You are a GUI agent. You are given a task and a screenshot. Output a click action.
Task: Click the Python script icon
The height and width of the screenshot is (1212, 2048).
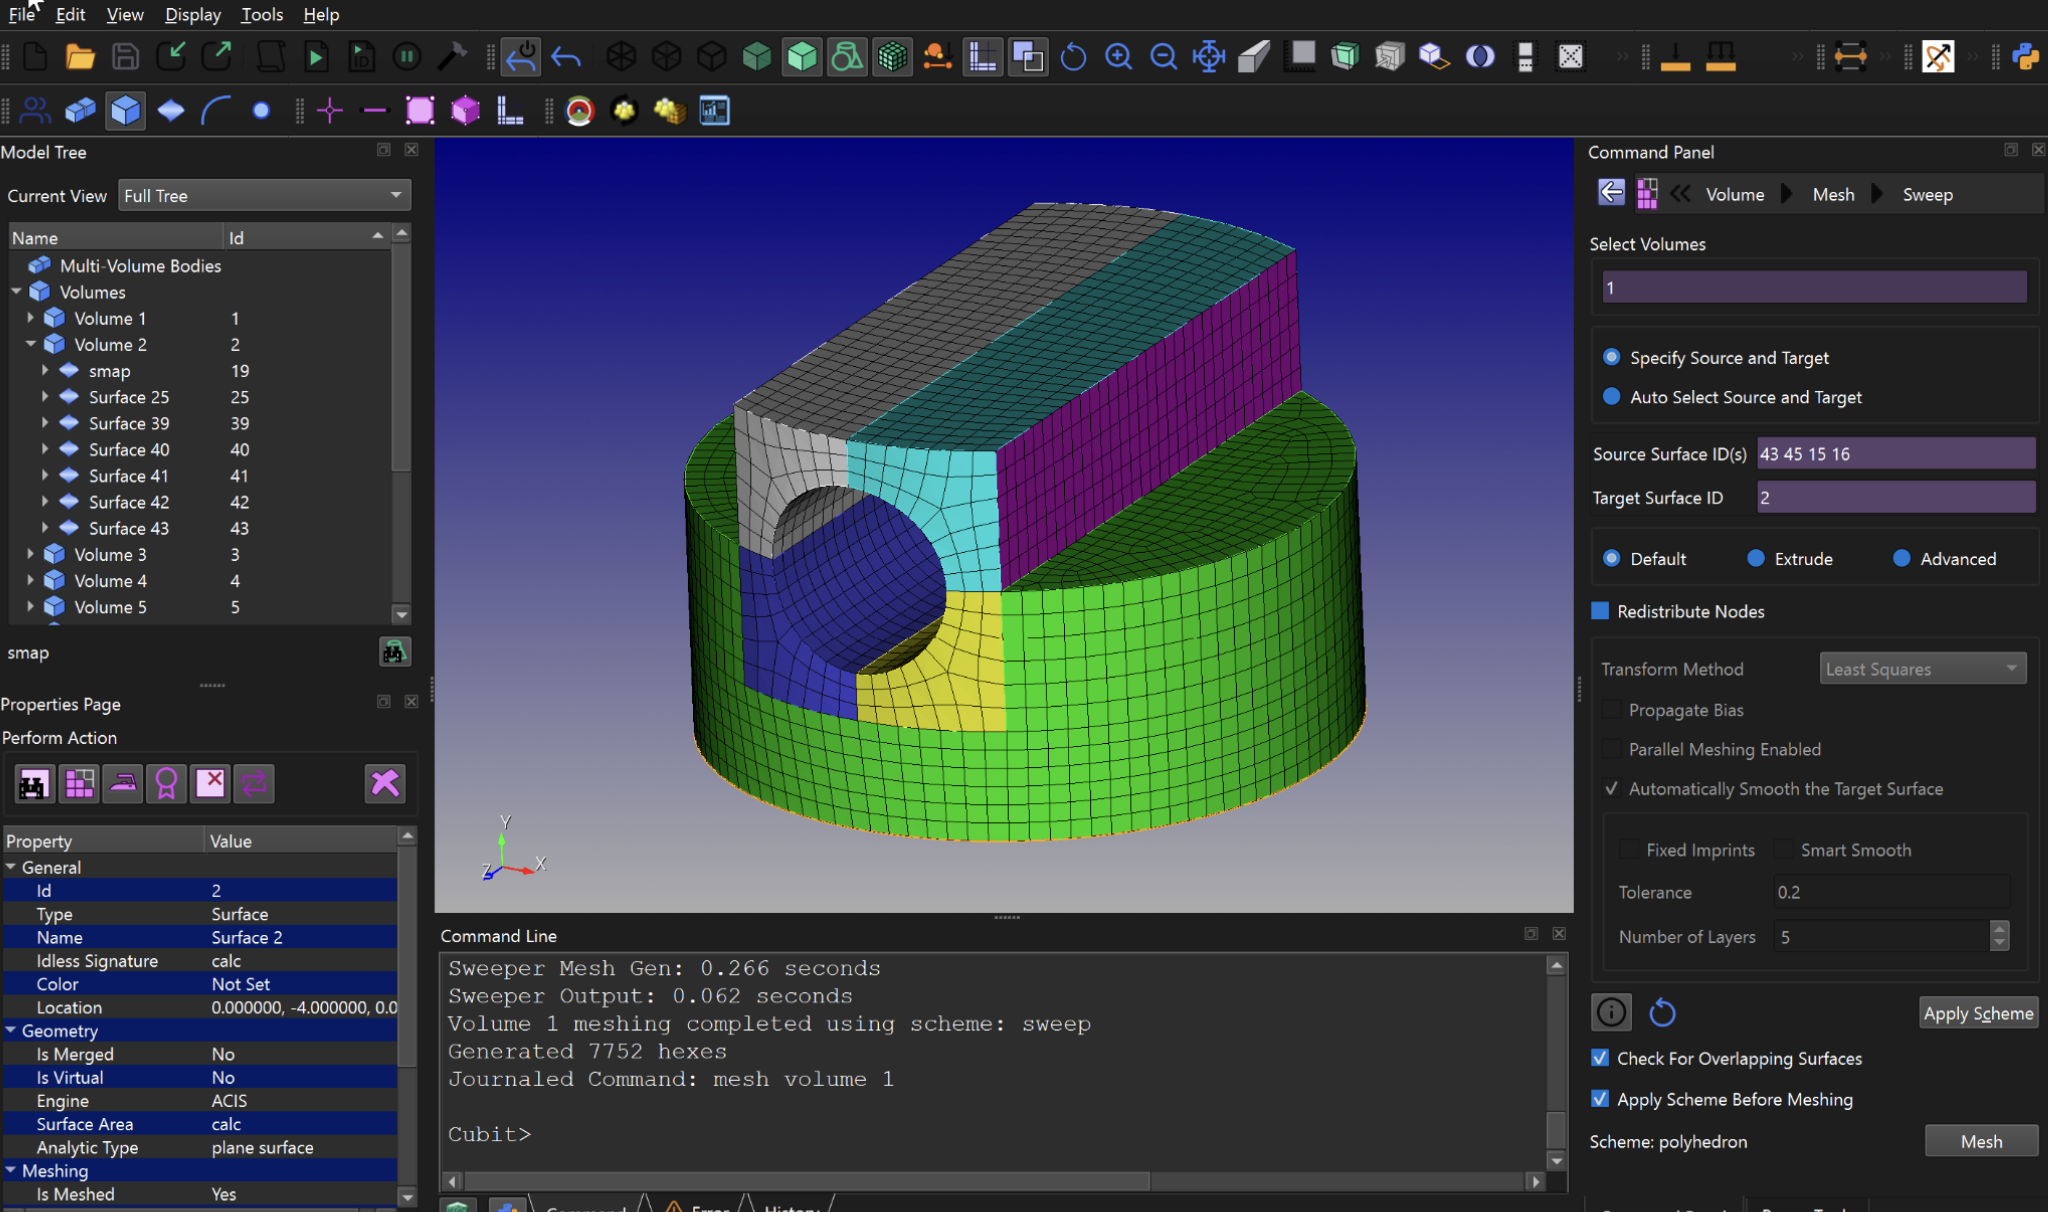pyautogui.click(x=2026, y=57)
